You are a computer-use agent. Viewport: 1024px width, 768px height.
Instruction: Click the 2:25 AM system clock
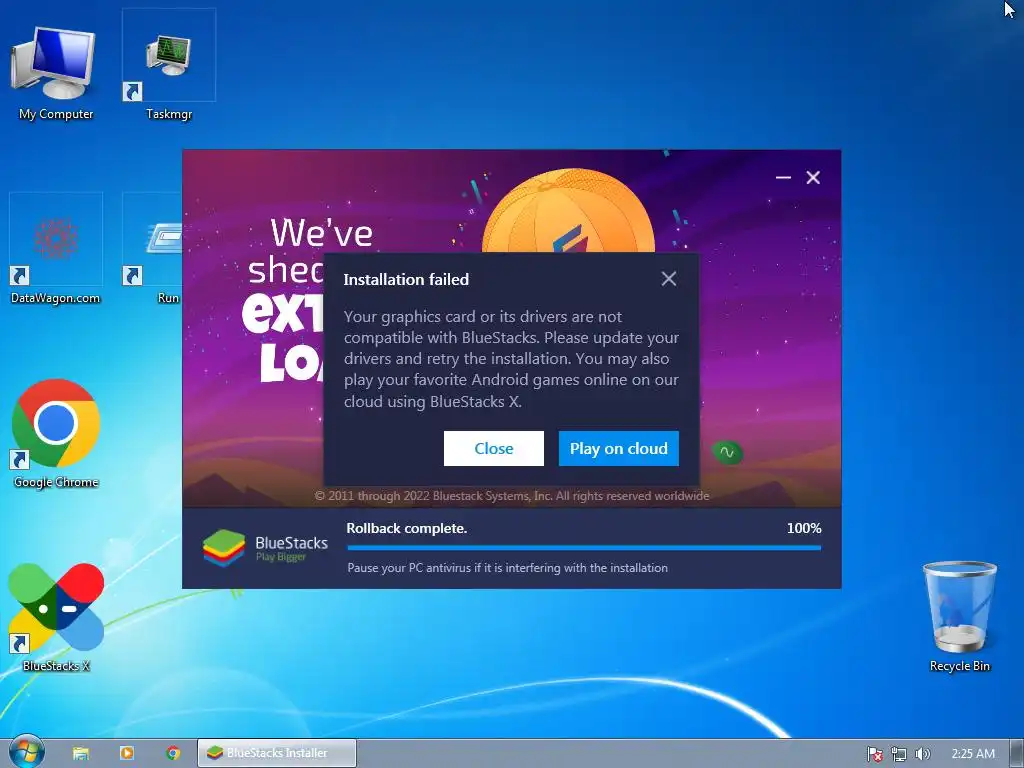pos(973,754)
